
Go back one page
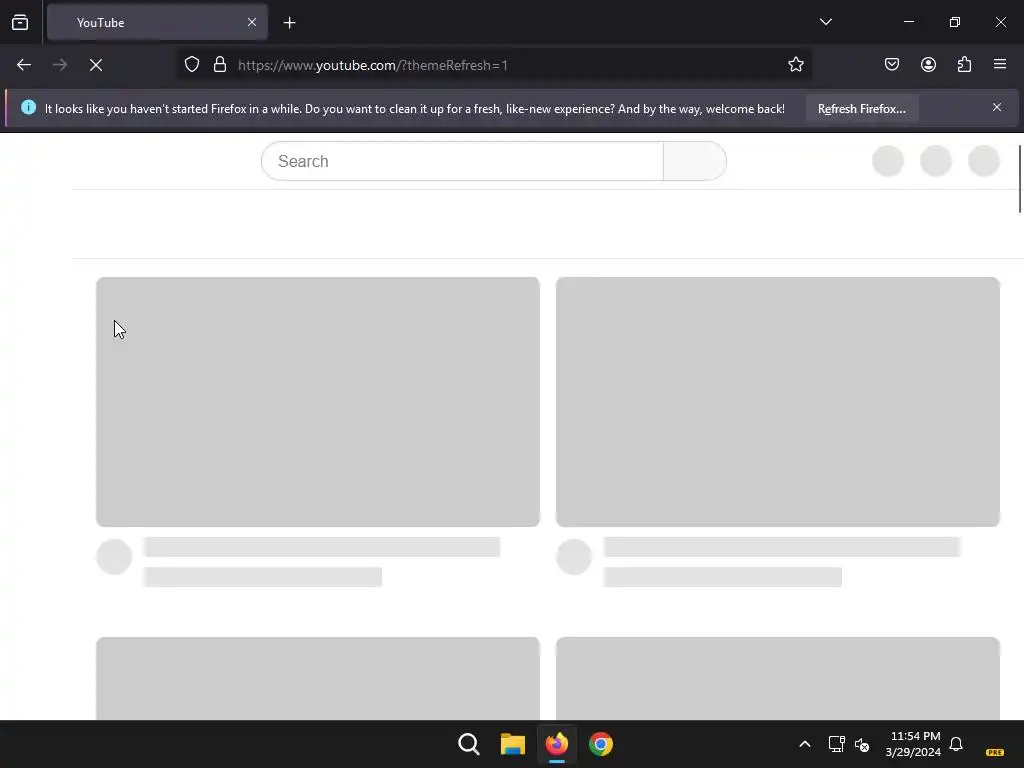tap(24, 65)
